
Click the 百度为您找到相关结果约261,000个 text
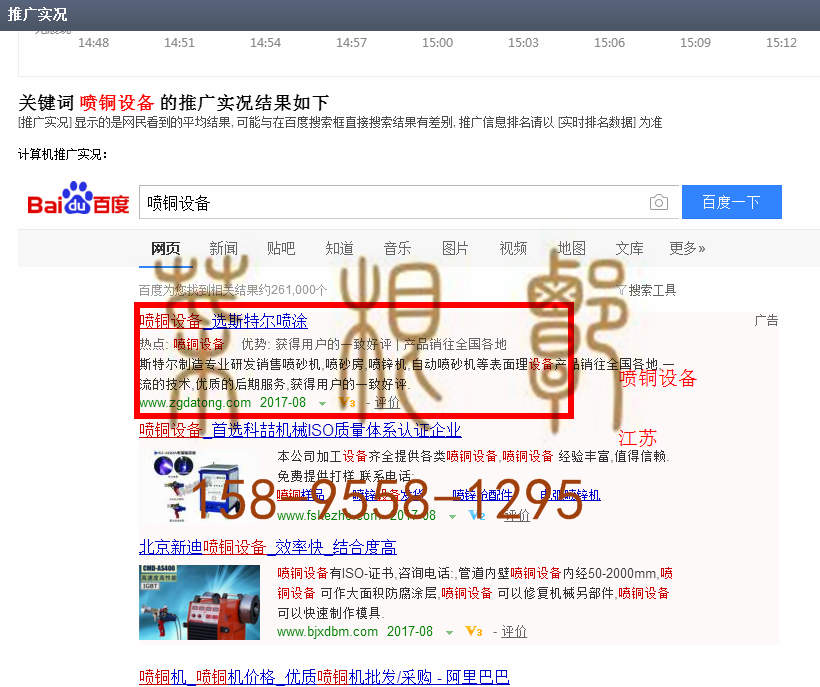(x=233, y=290)
